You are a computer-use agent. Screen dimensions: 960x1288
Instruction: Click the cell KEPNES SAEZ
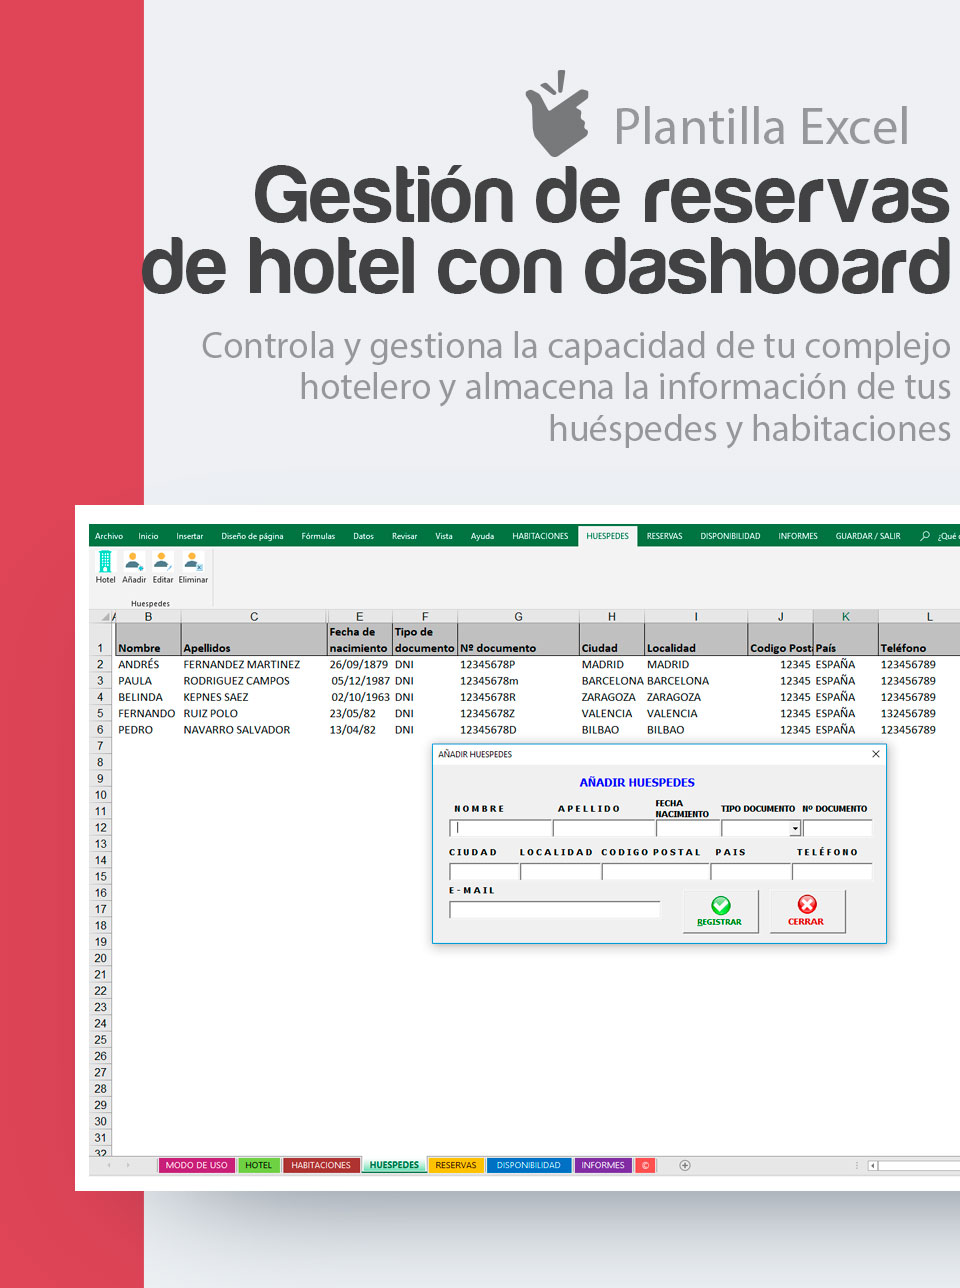point(253,697)
